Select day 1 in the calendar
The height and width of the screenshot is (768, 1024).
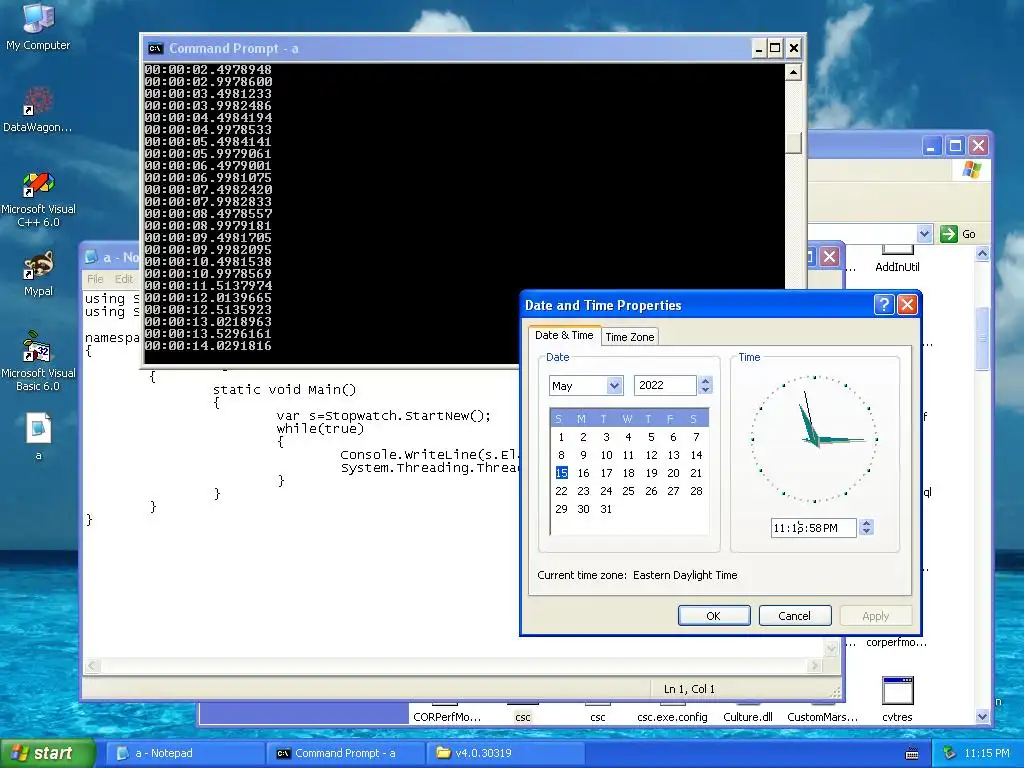561,437
